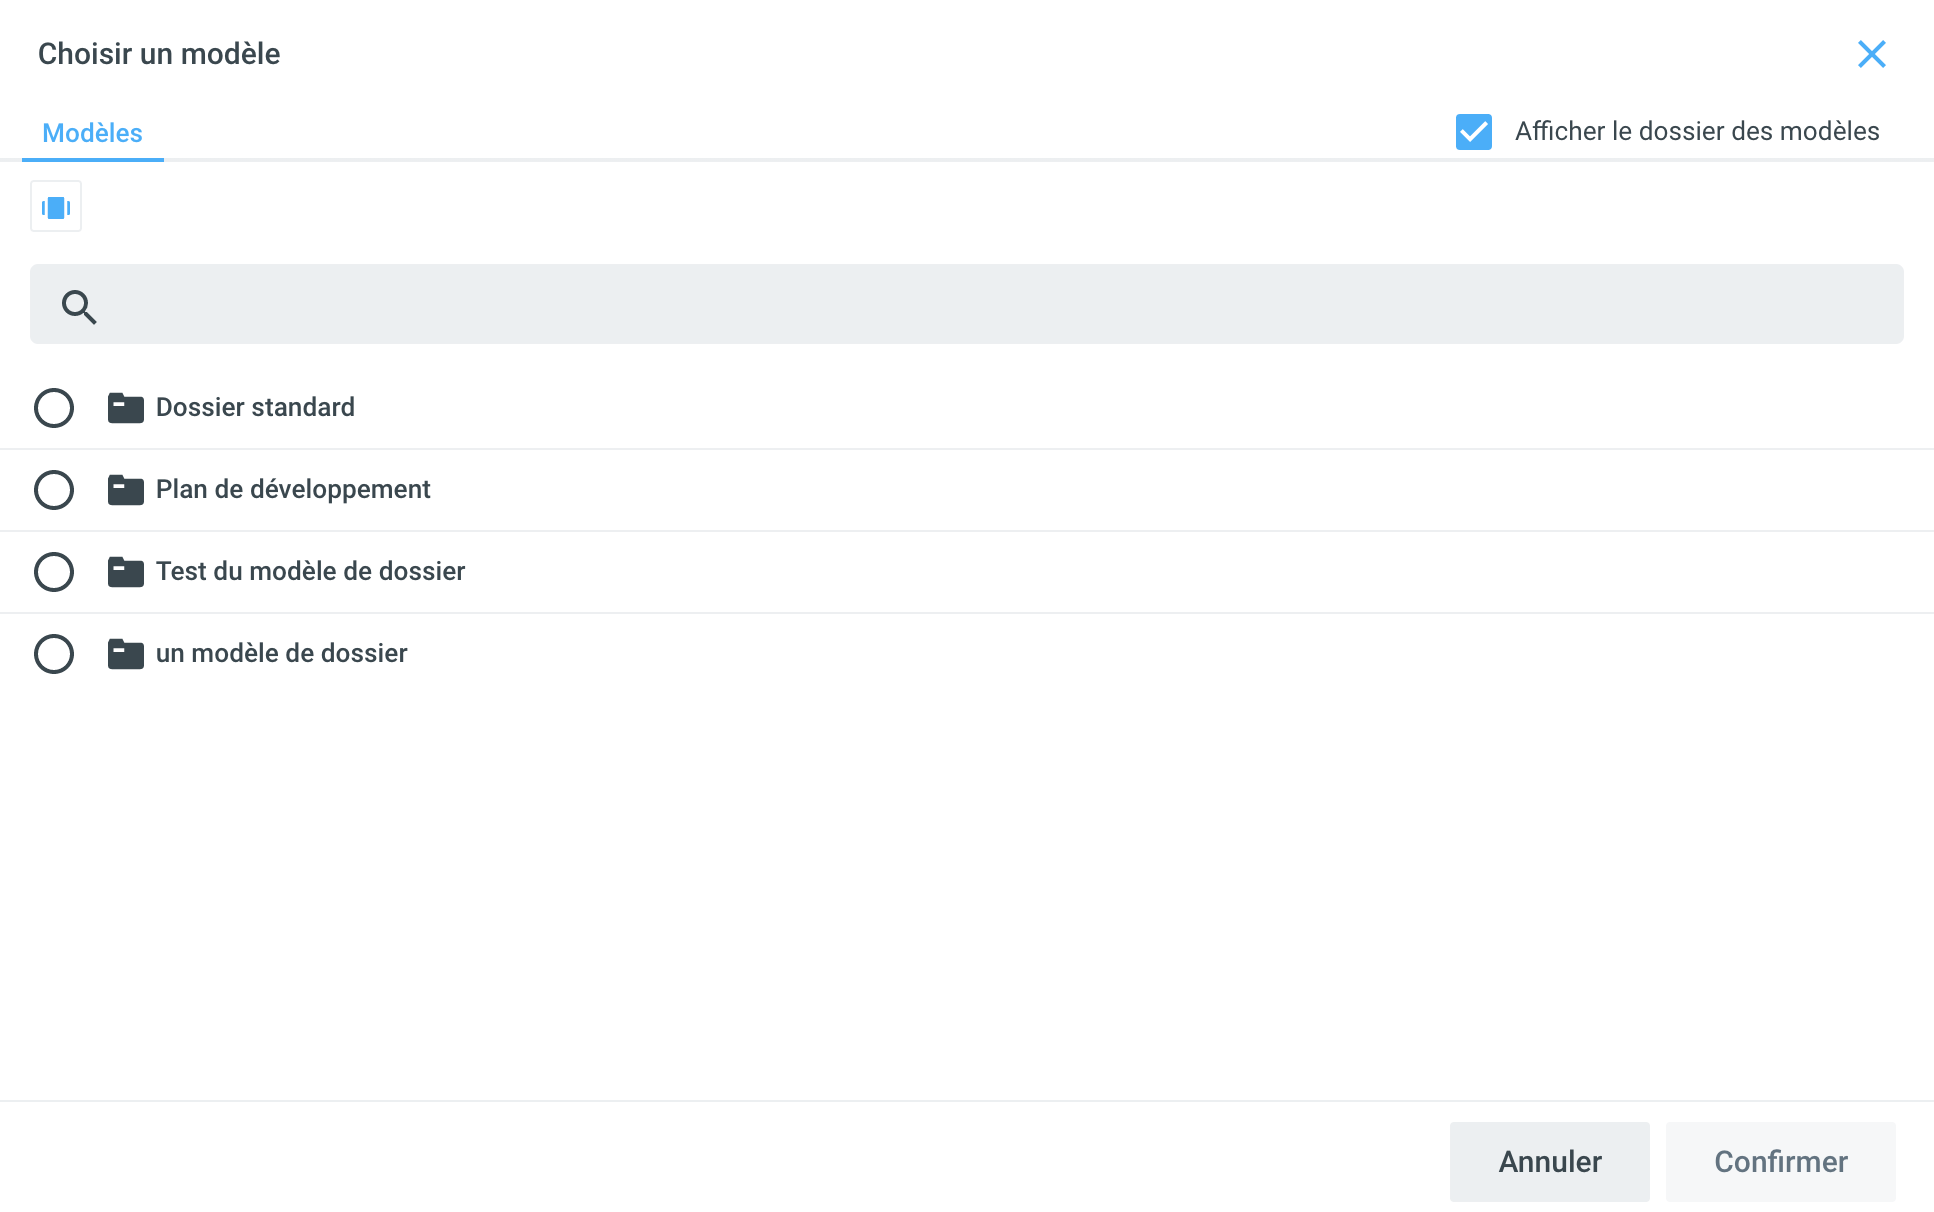This screenshot has width=1934, height=1212.
Task: Click the magnifying glass search icon
Action: point(79,307)
